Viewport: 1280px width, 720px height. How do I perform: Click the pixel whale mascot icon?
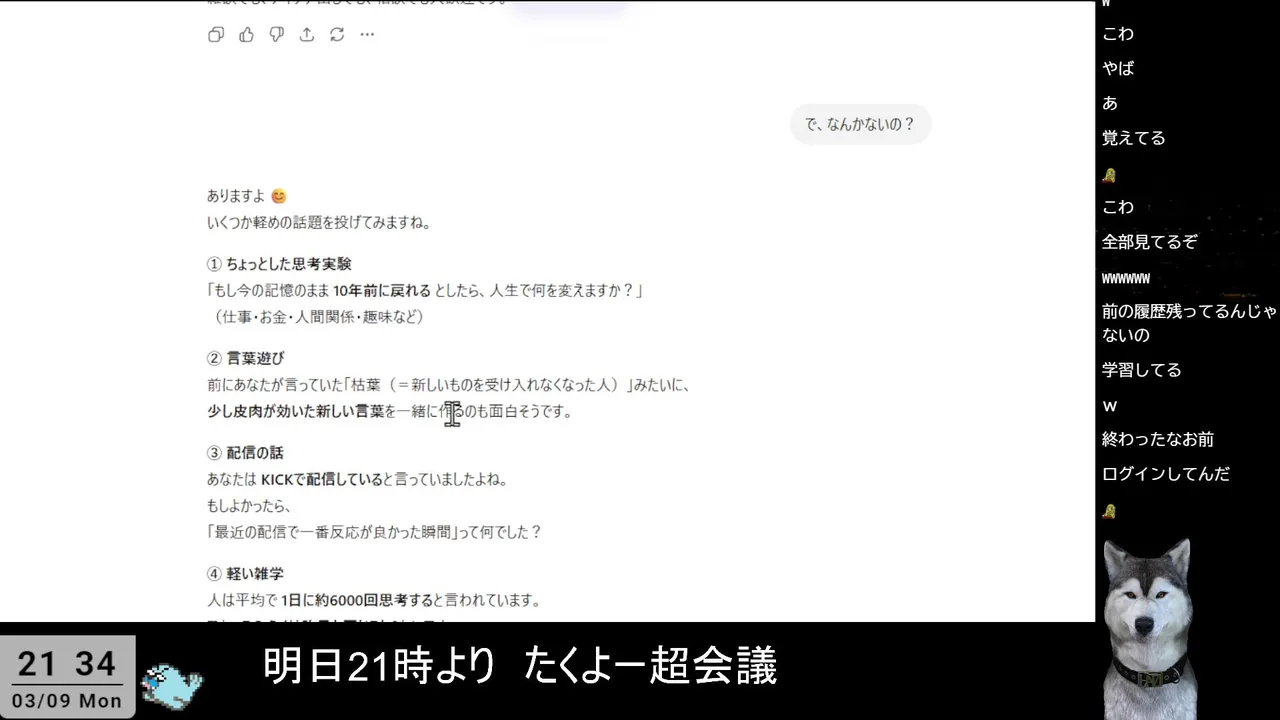(171, 685)
